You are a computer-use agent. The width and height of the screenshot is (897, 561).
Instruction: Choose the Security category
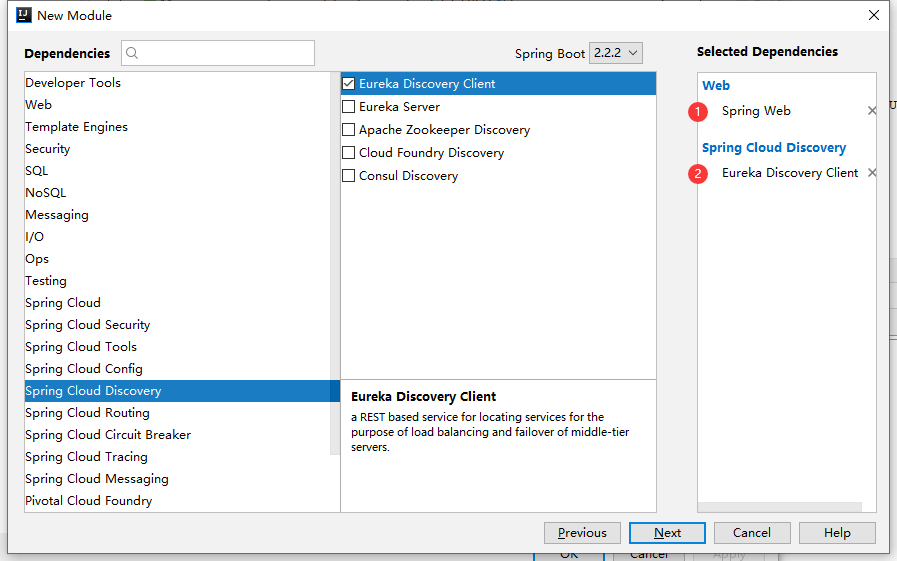point(177,149)
